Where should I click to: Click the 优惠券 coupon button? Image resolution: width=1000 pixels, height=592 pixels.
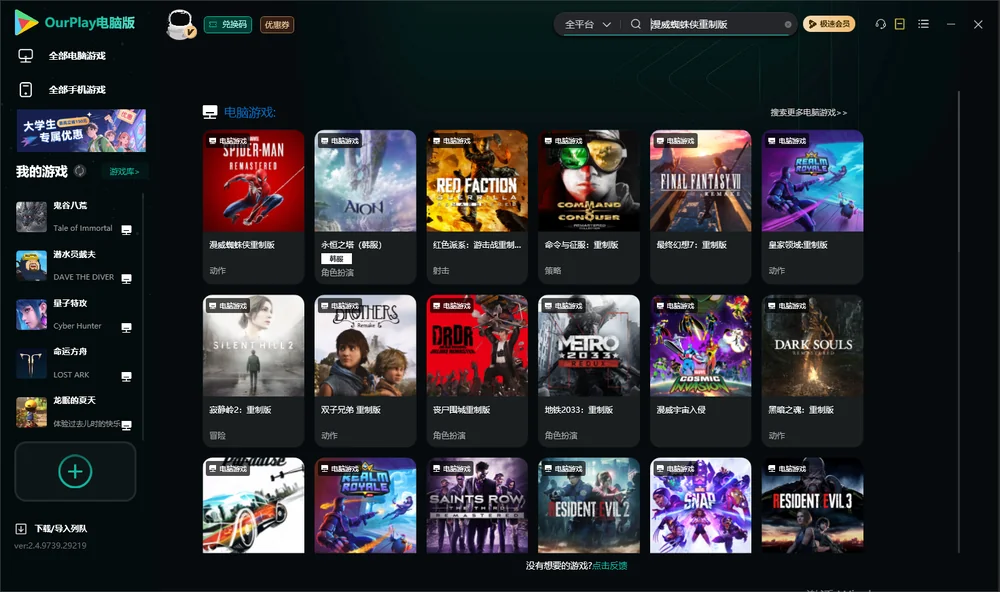(277, 25)
